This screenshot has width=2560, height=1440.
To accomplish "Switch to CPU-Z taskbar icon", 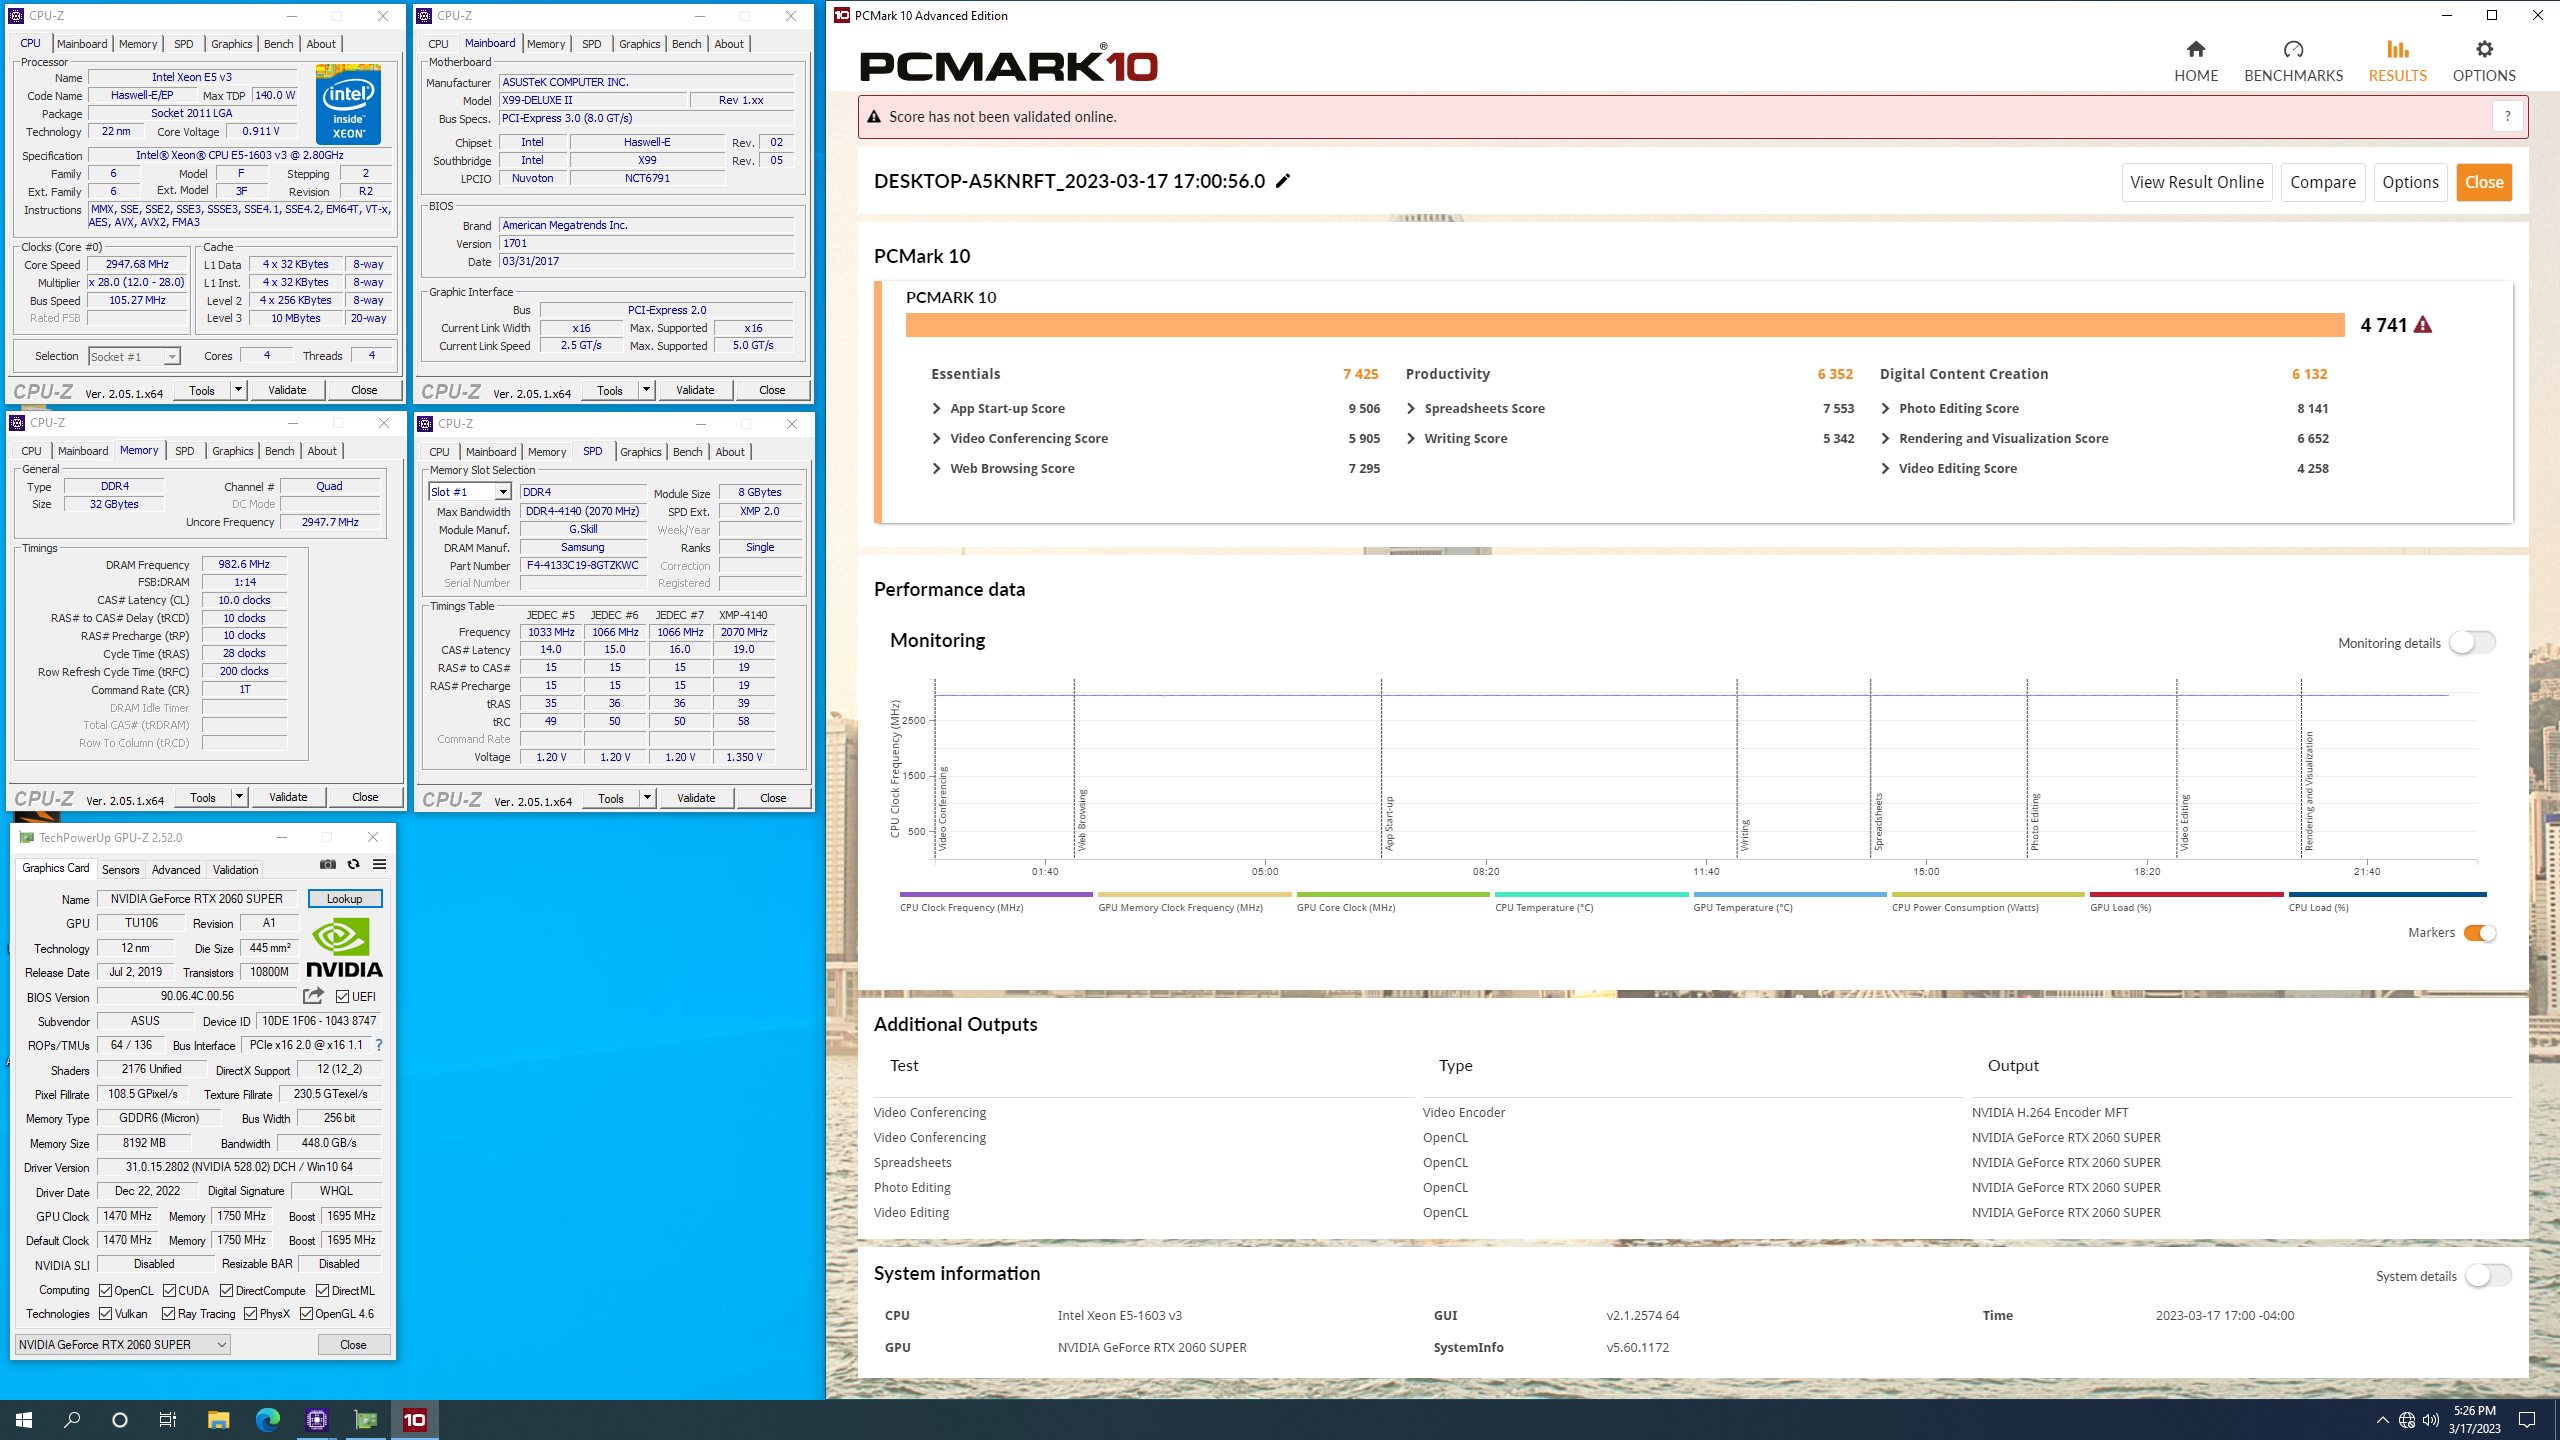I will tap(317, 1419).
